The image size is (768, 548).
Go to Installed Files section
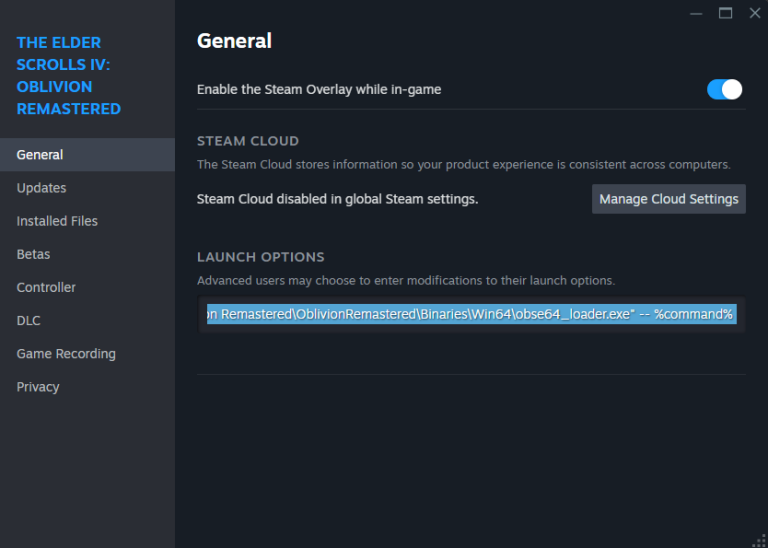click(x=57, y=221)
